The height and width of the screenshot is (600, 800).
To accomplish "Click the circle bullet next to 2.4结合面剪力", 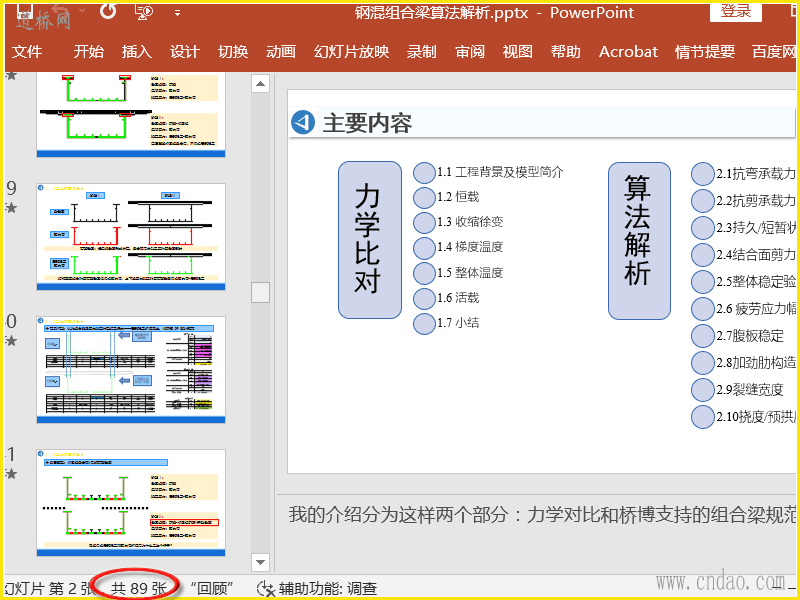I will (703, 255).
